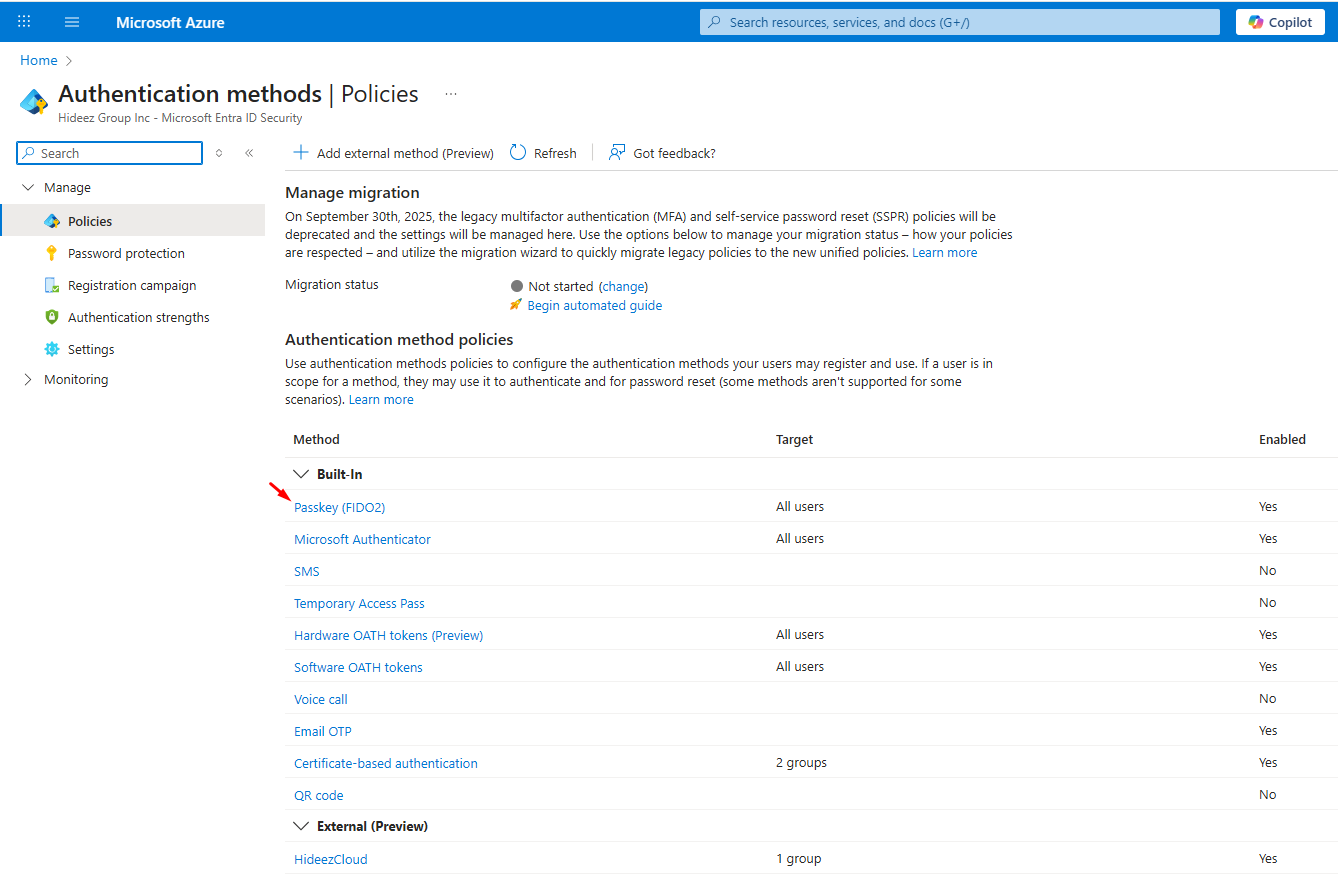Expand the Monitoring section
1338x881 pixels.
(x=28, y=380)
